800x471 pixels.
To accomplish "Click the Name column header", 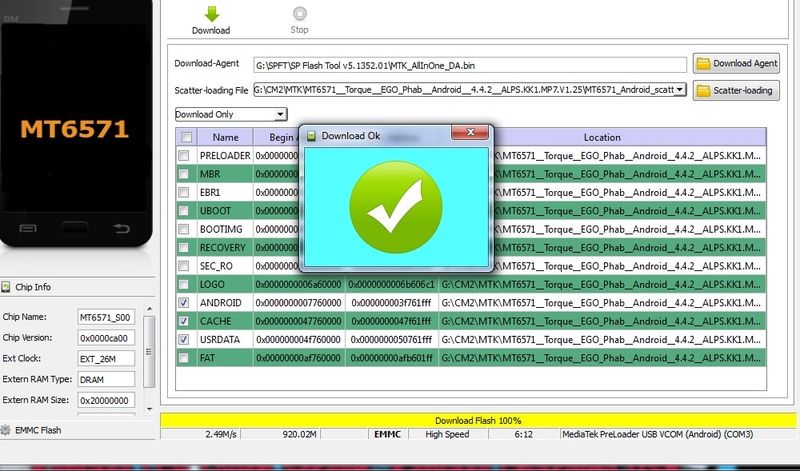I will coord(225,137).
